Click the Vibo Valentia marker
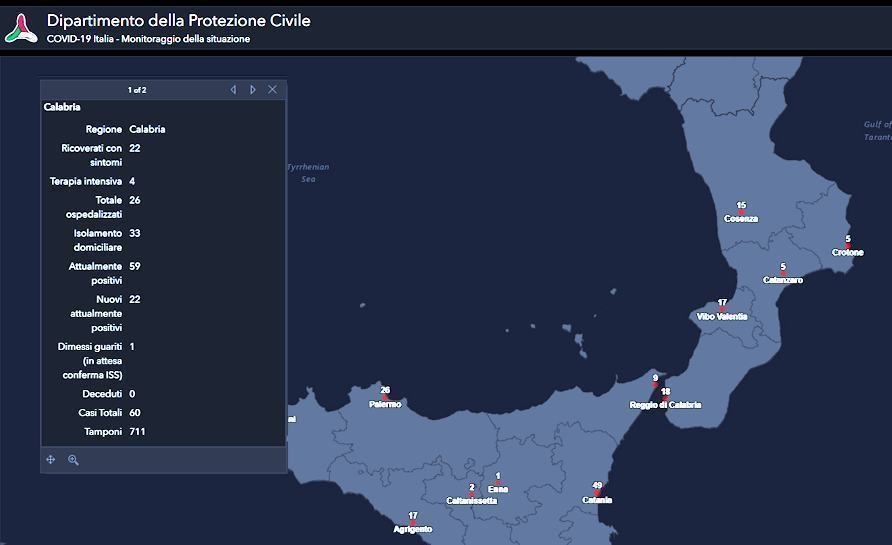Screen dimensions: 892x545 [722, 310]
